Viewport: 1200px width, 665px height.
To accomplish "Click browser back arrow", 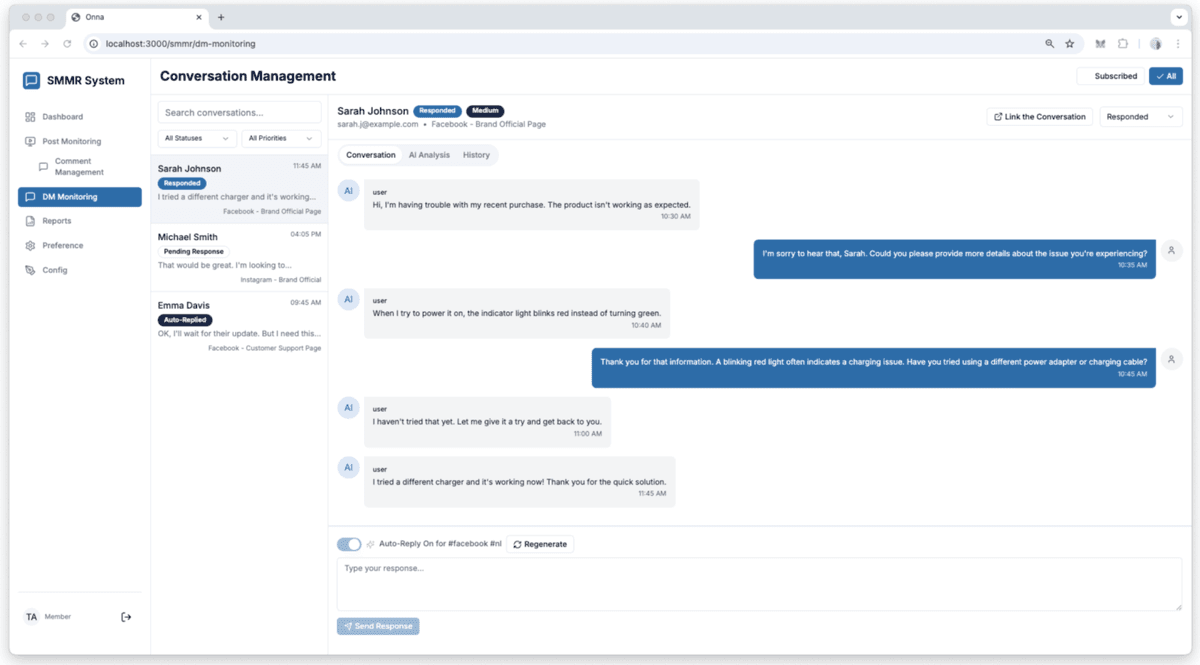I will point(23,44).
